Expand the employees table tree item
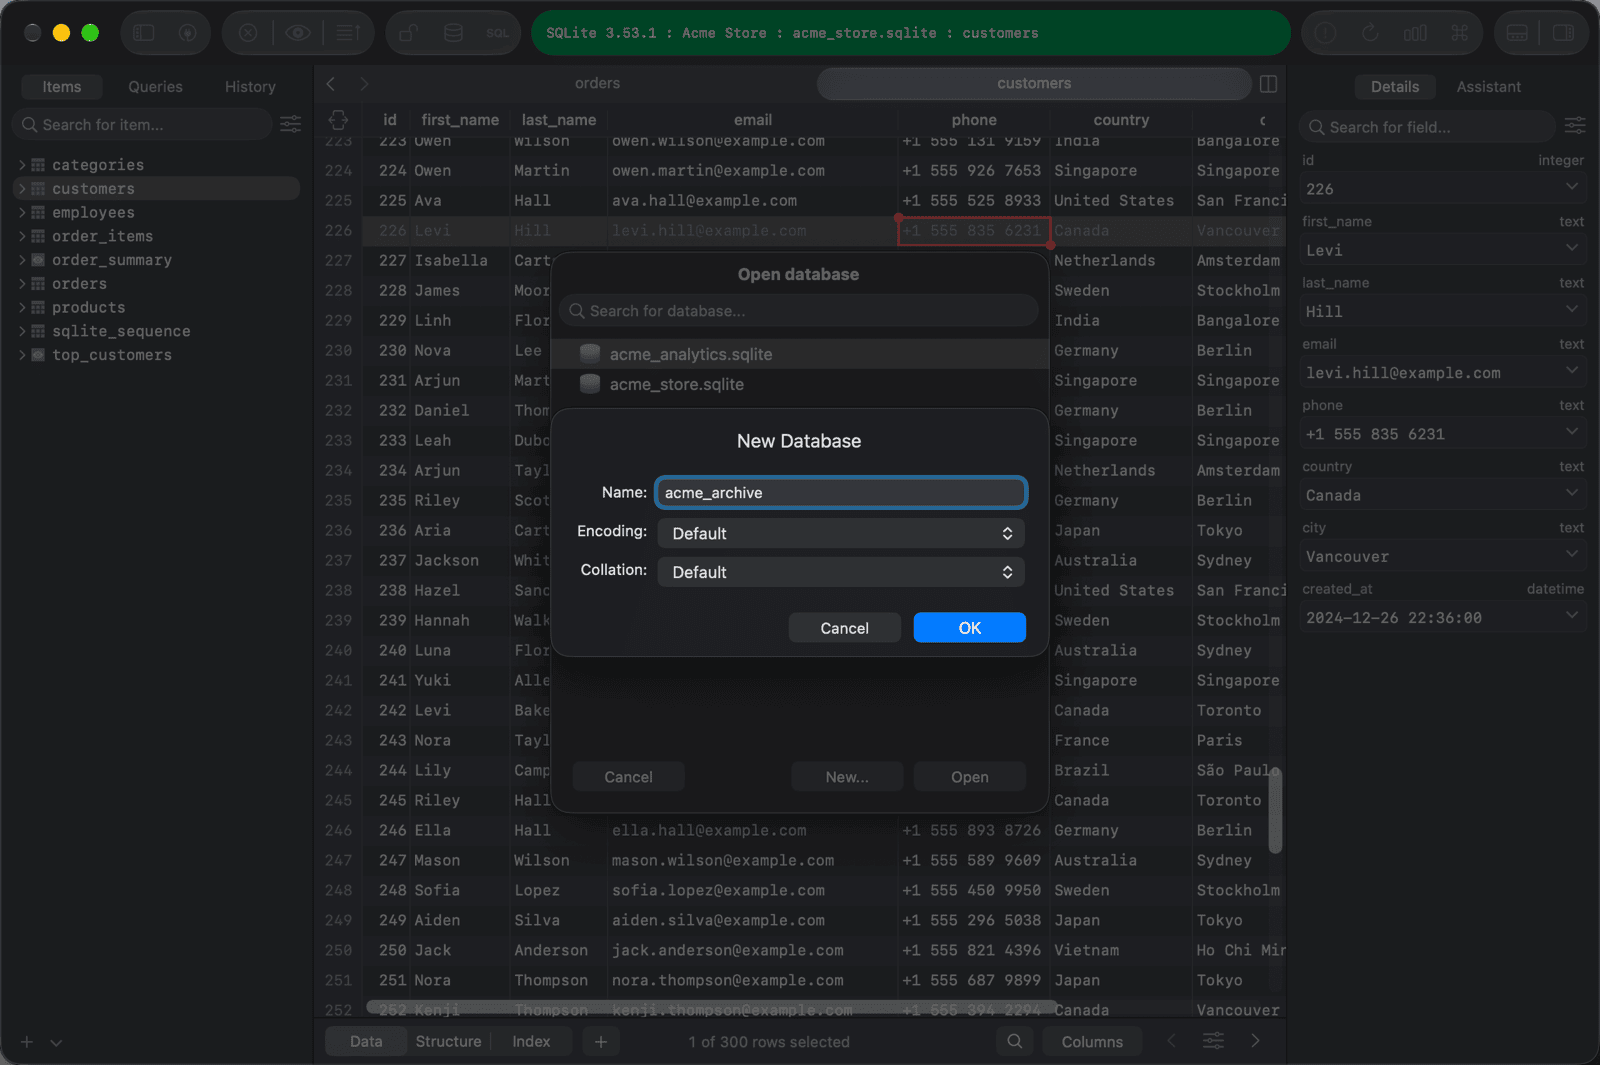1600x1065 pixels. (22, 212)
